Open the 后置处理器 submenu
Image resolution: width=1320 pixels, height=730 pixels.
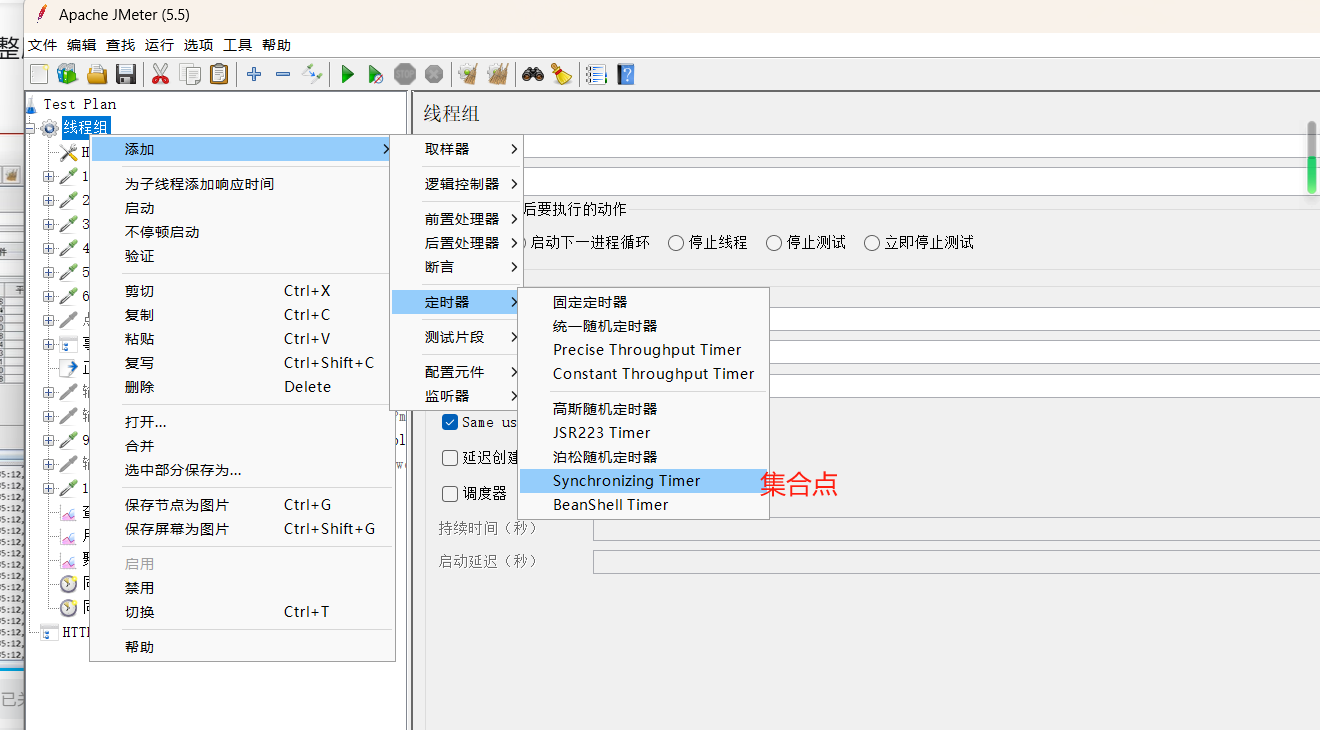point(456,243)
